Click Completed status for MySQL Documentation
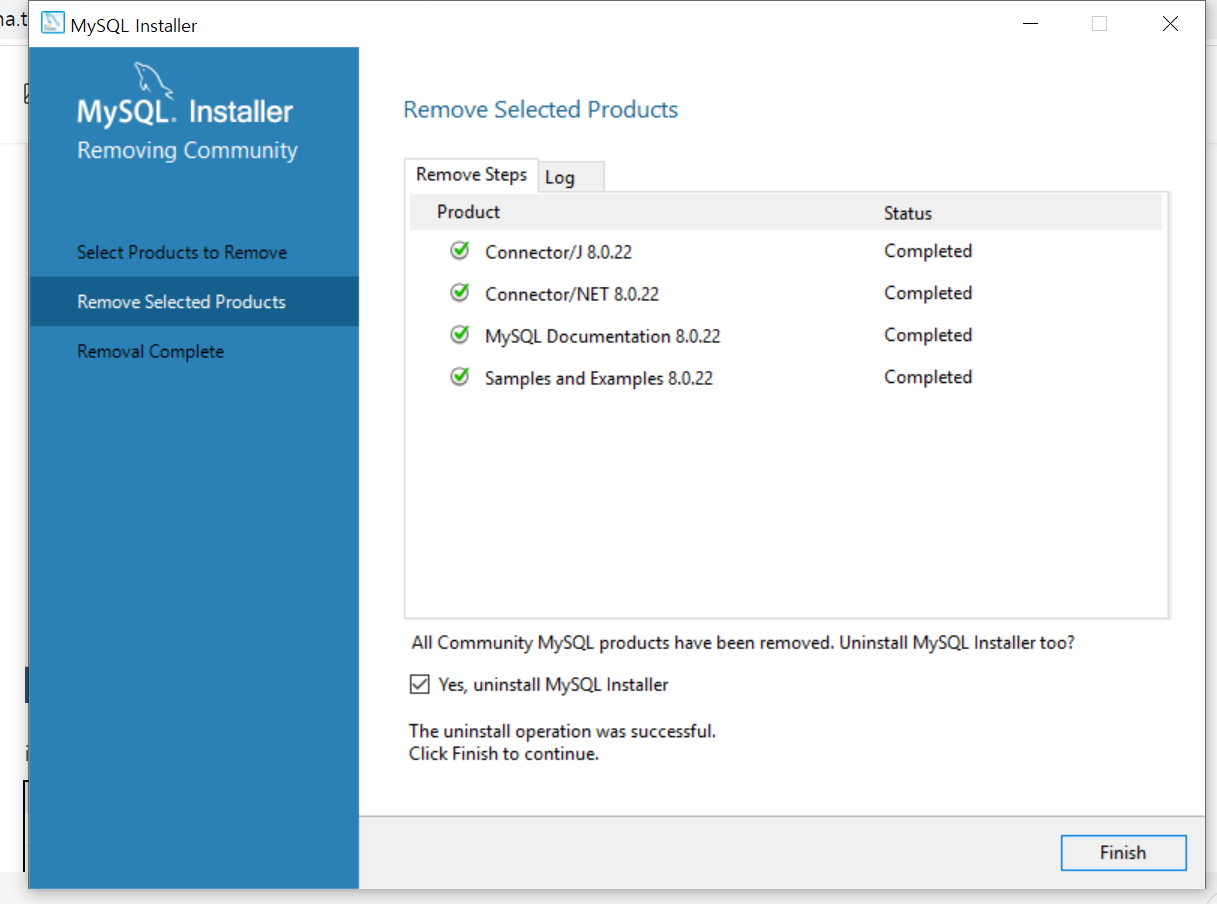1217x904 pixels. click(928, 335)
